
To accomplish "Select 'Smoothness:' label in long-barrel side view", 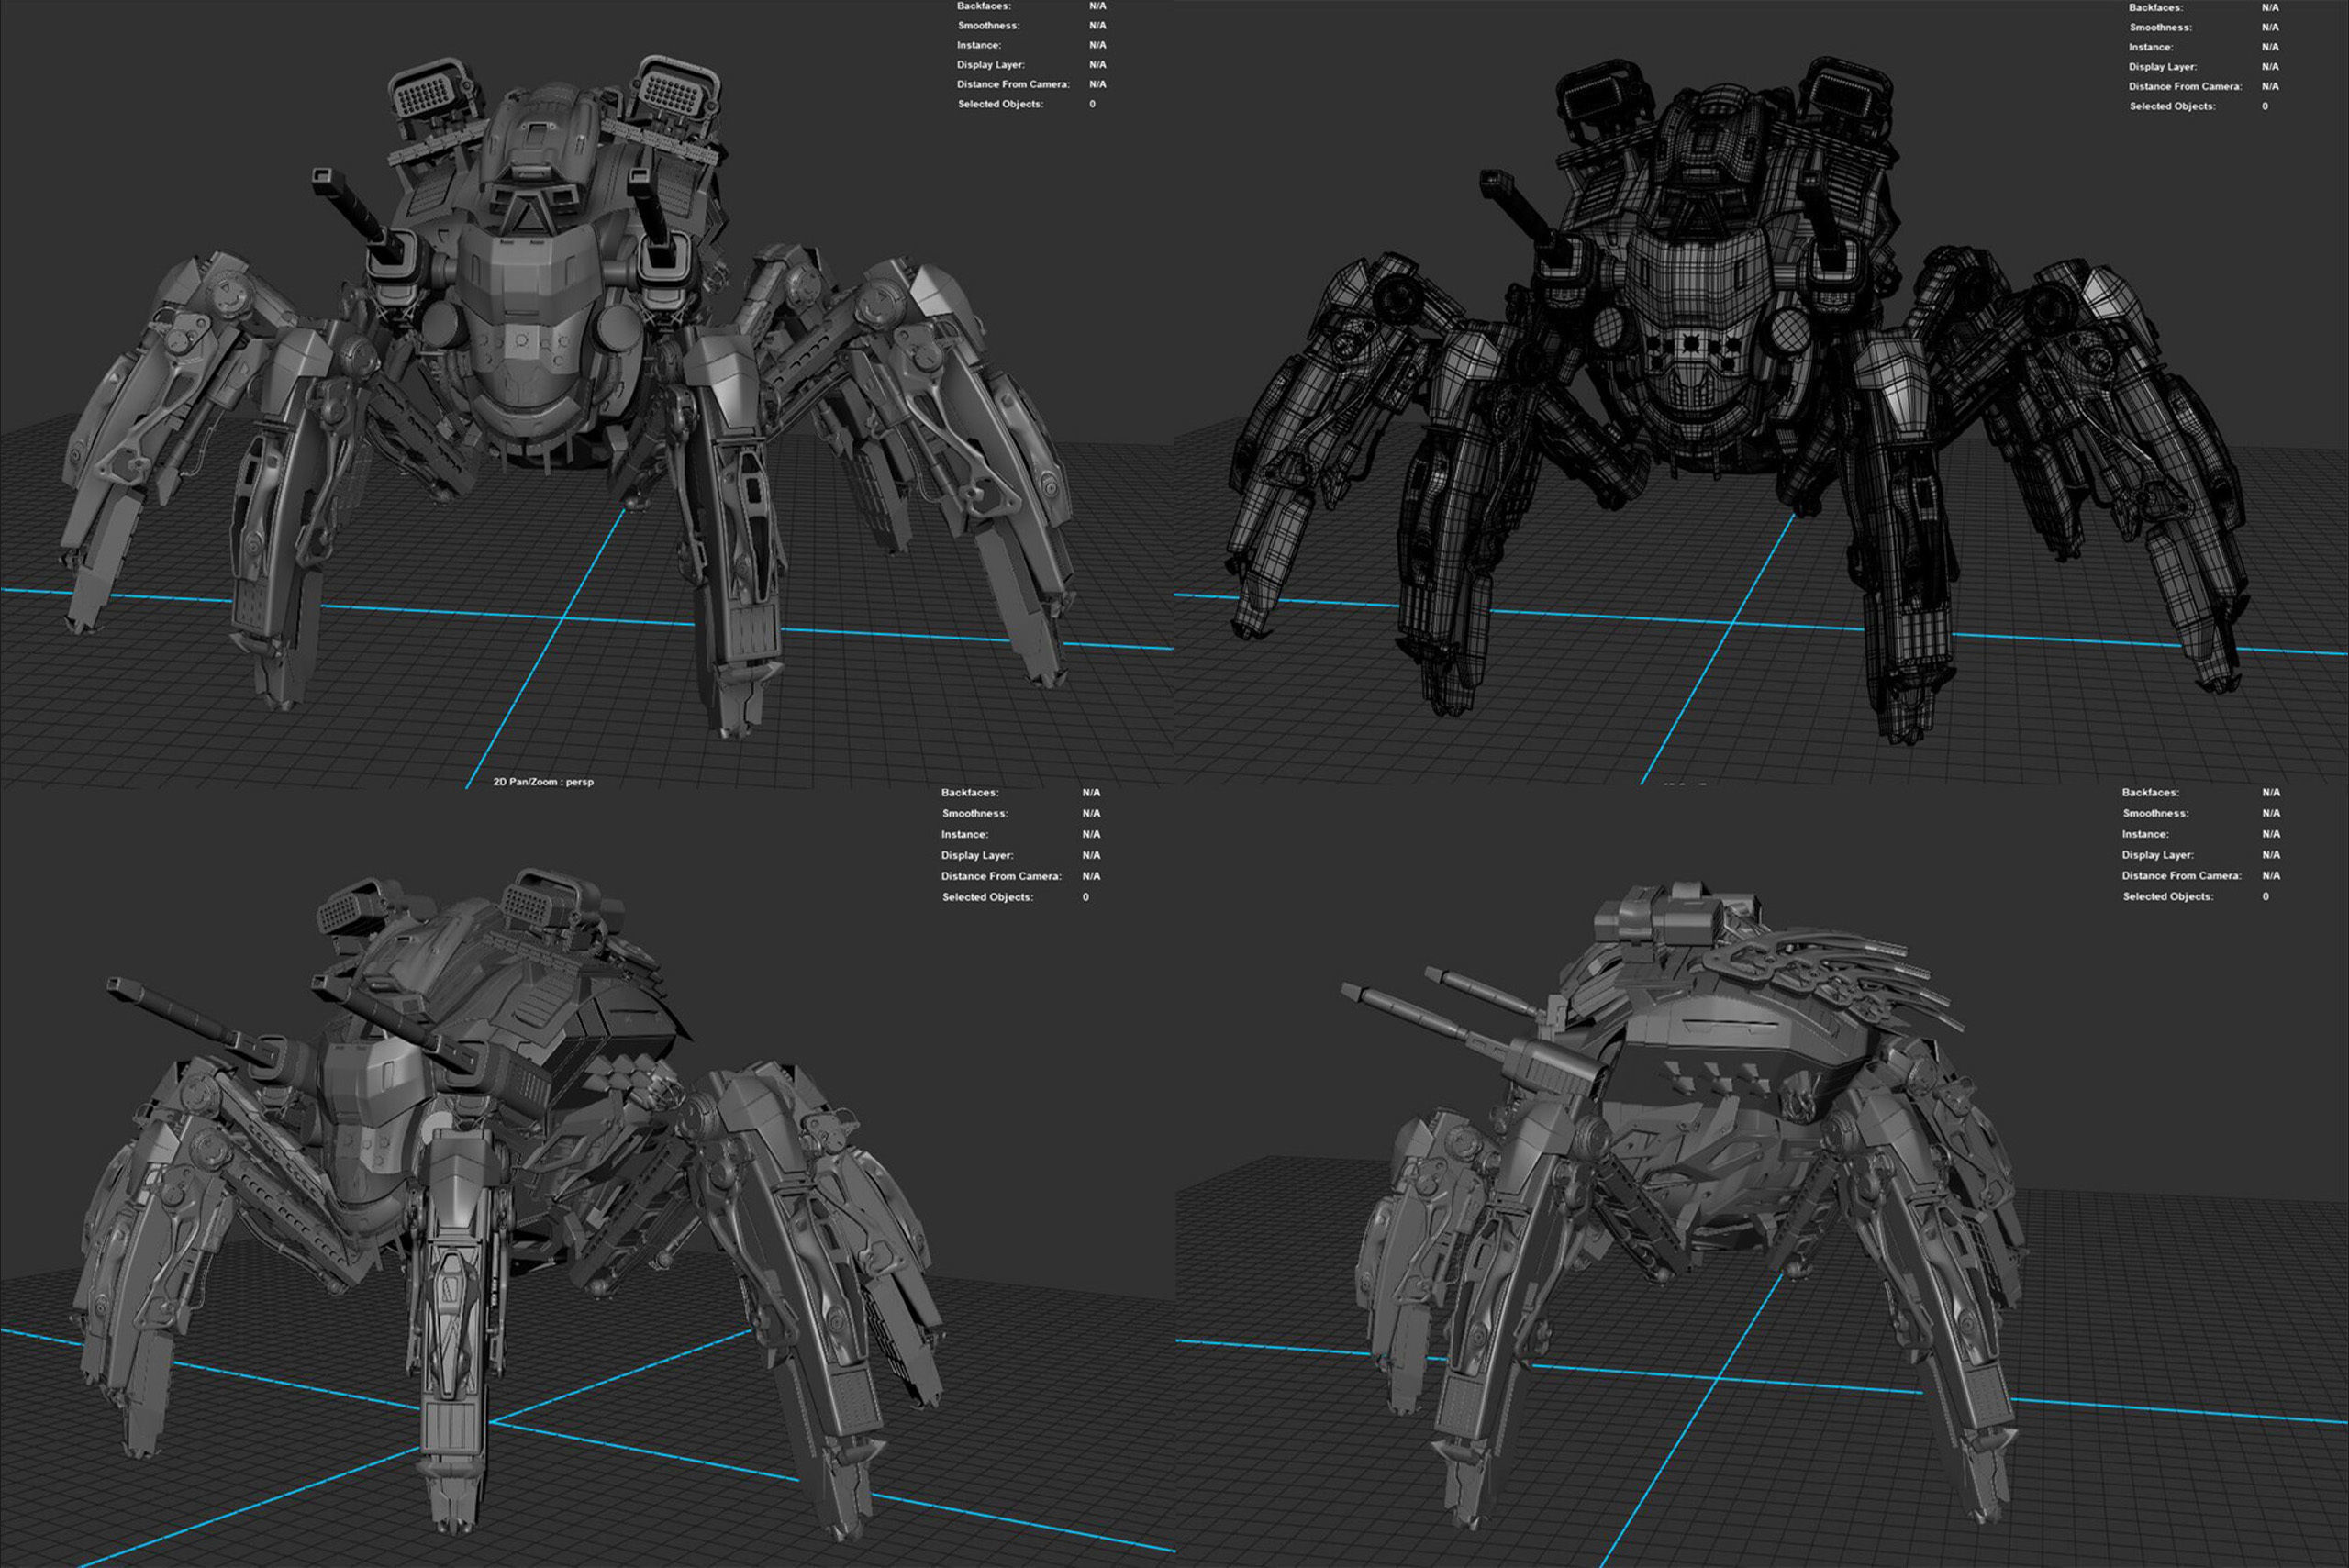I will point(974,813).
